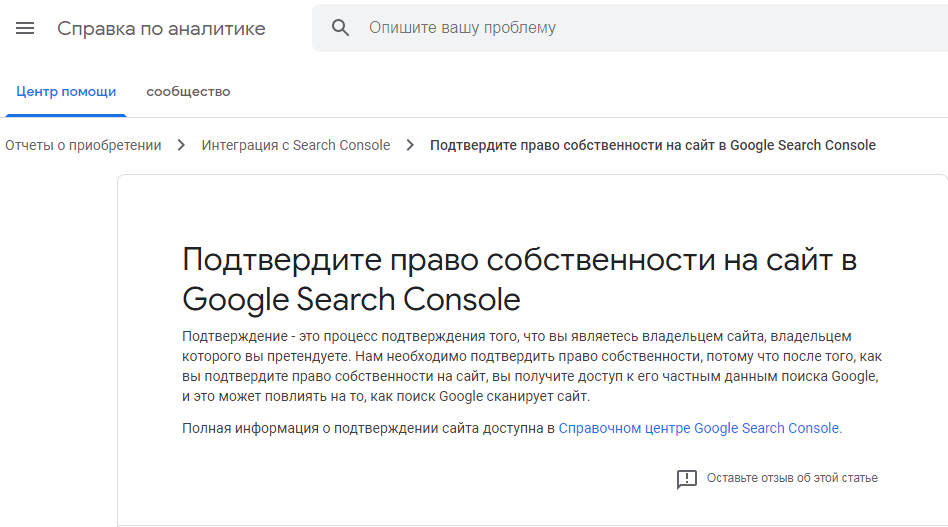Viewport: 948px width, 527px height.
Task: Click 'Оставьте отзыв об этой статье'
Action: pyautogui.click(x=792, y=478)
